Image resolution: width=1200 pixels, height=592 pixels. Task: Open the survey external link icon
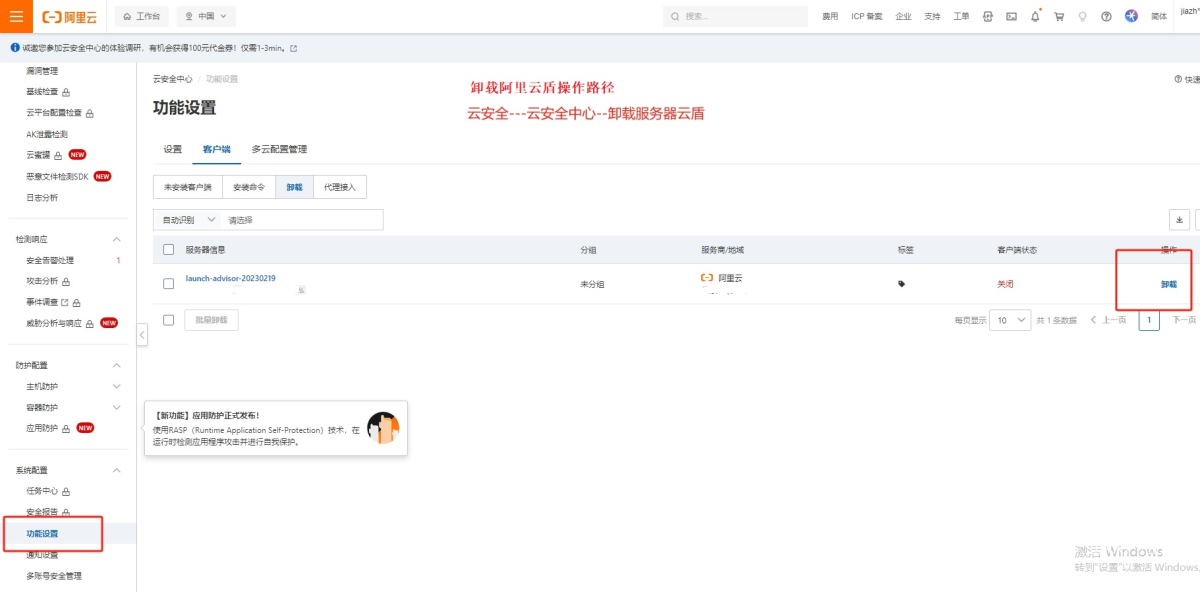coord(293,48)
